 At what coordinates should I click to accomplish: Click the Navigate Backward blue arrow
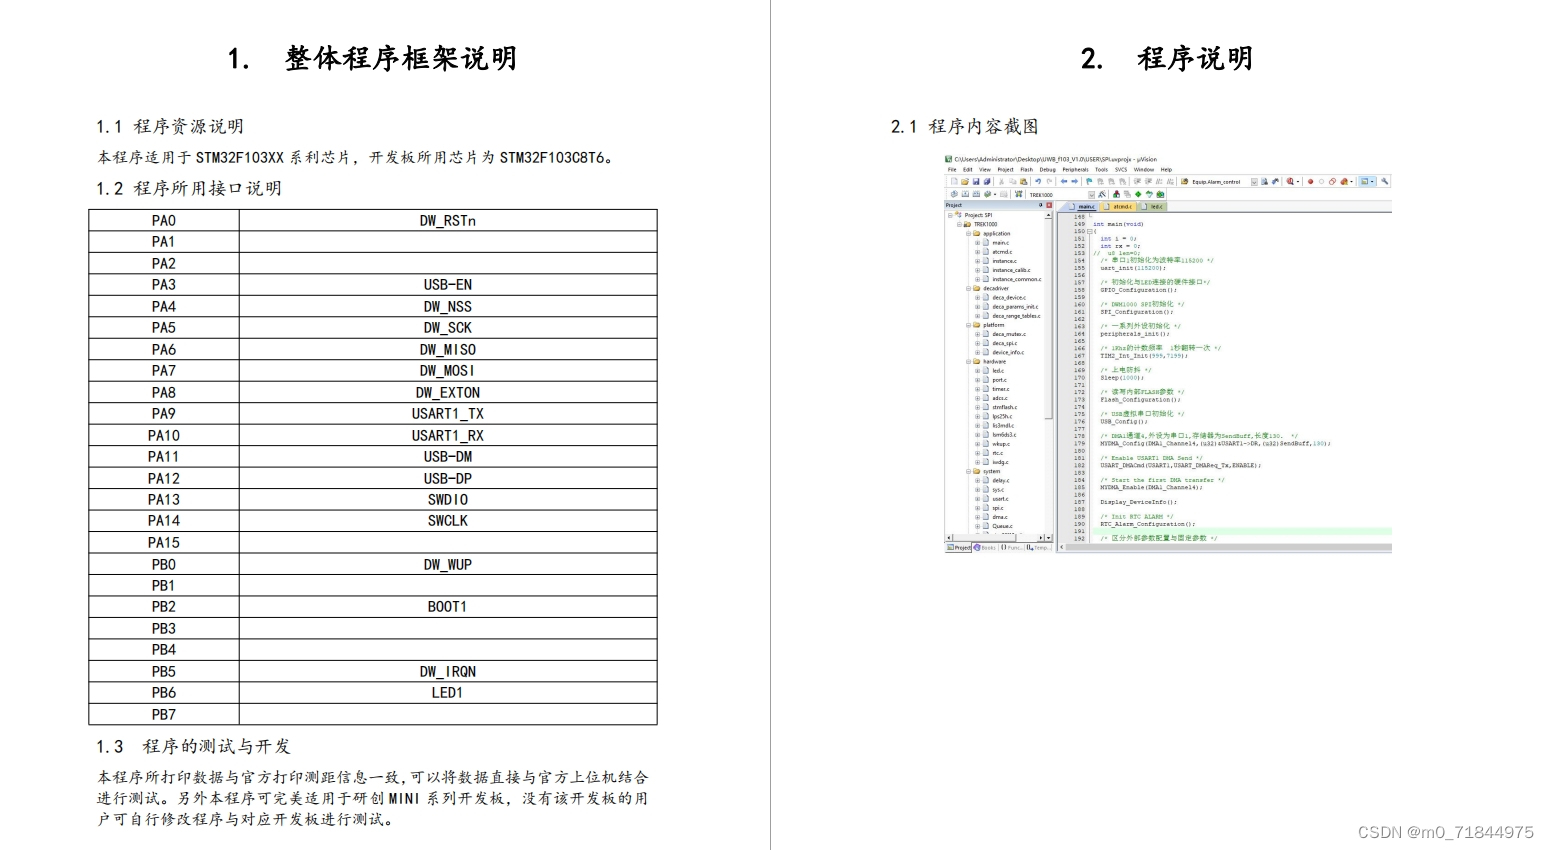point(1064,182)
